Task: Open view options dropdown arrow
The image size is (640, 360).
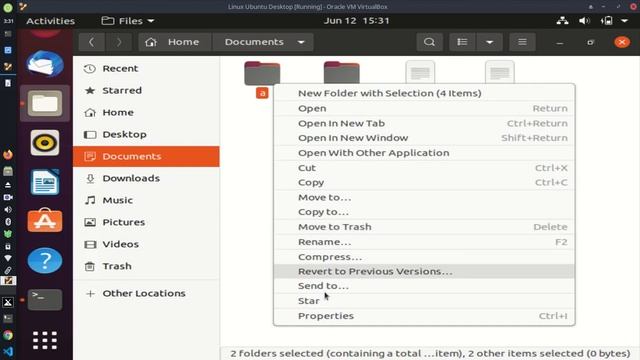Action: (x=489, y=42)
